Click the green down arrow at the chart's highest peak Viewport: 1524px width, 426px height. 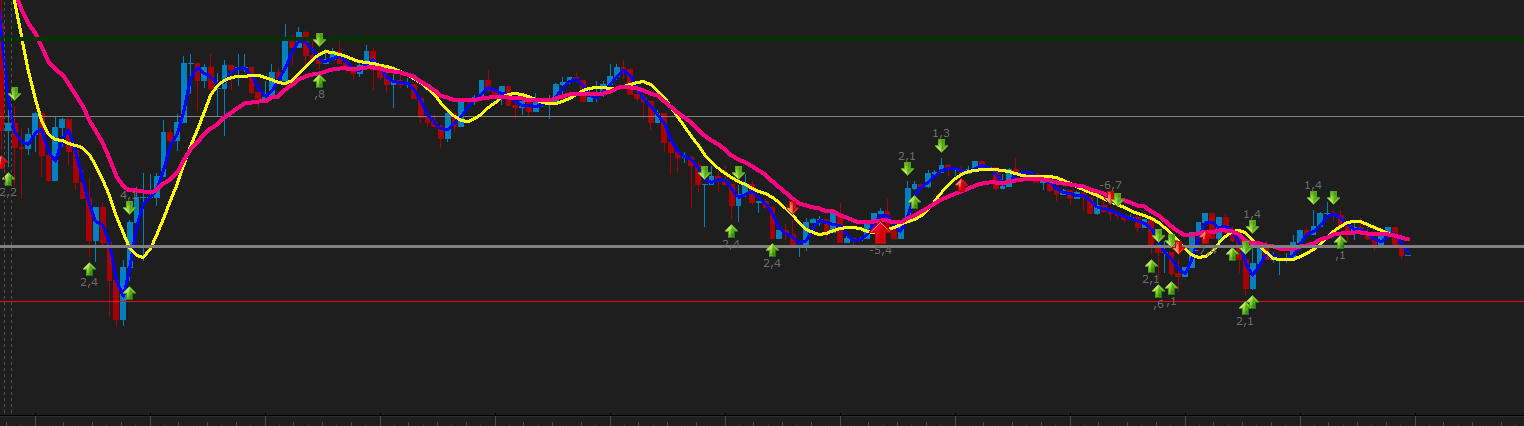coord(319,40)
